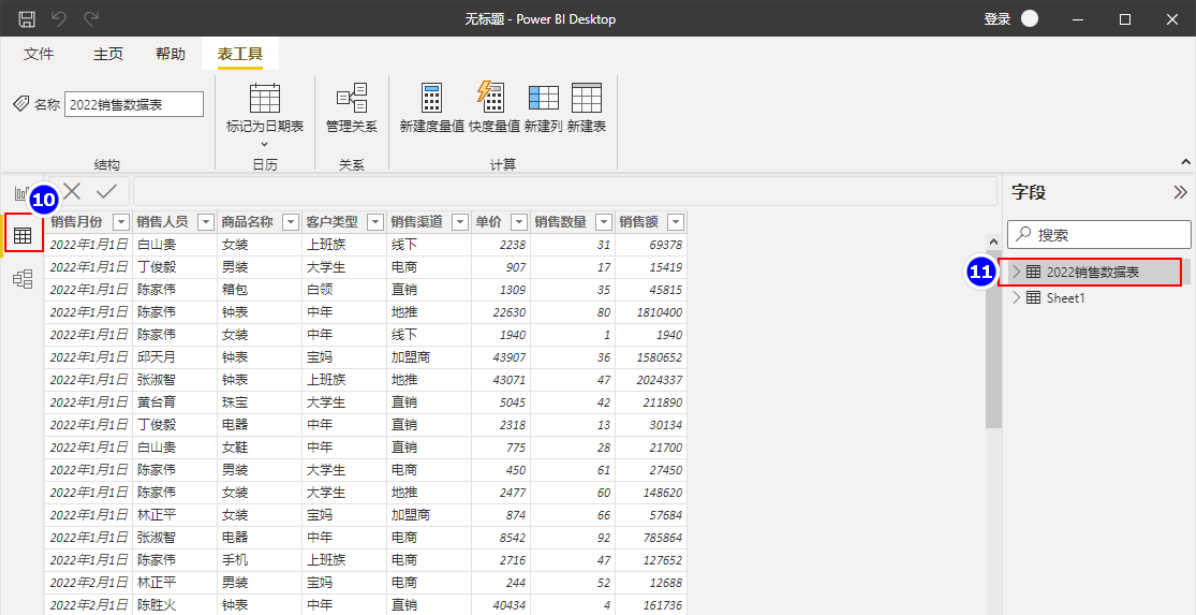
Task: Click sales amount cell 12688
Action: [651, 582]
